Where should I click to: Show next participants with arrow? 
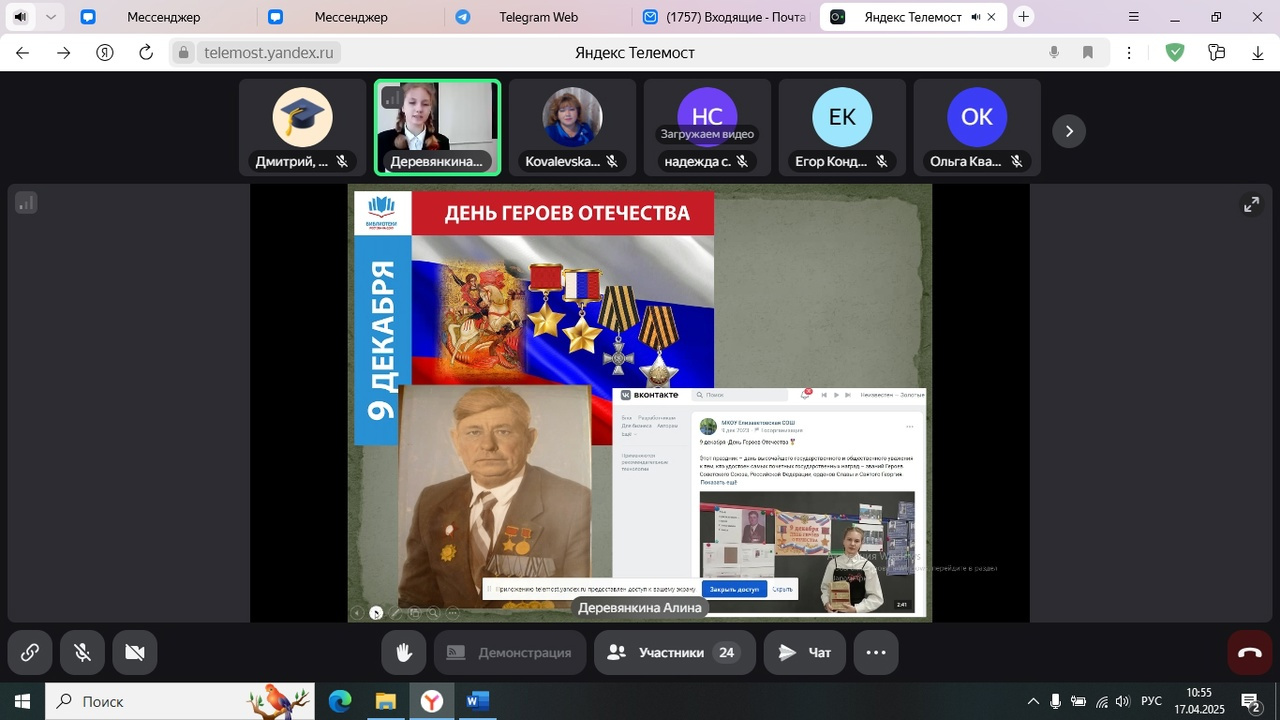click(1069, 131)
